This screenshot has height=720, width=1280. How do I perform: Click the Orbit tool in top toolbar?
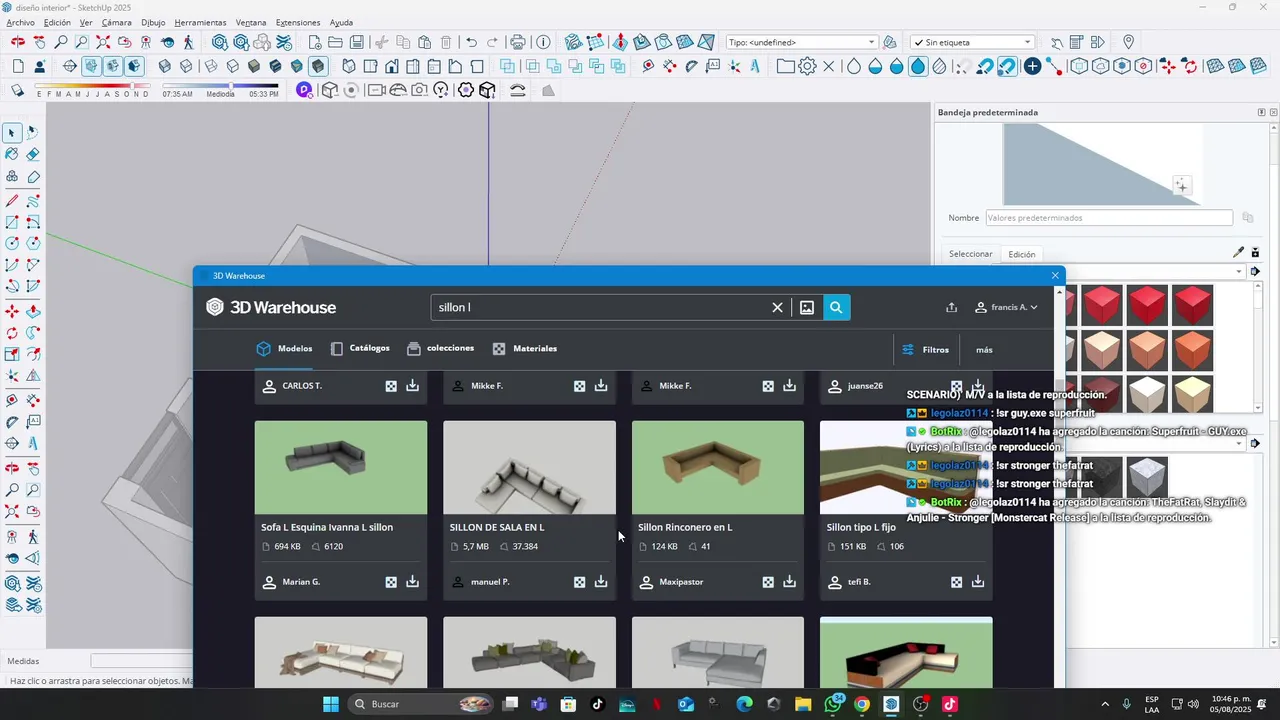[18, 42]
